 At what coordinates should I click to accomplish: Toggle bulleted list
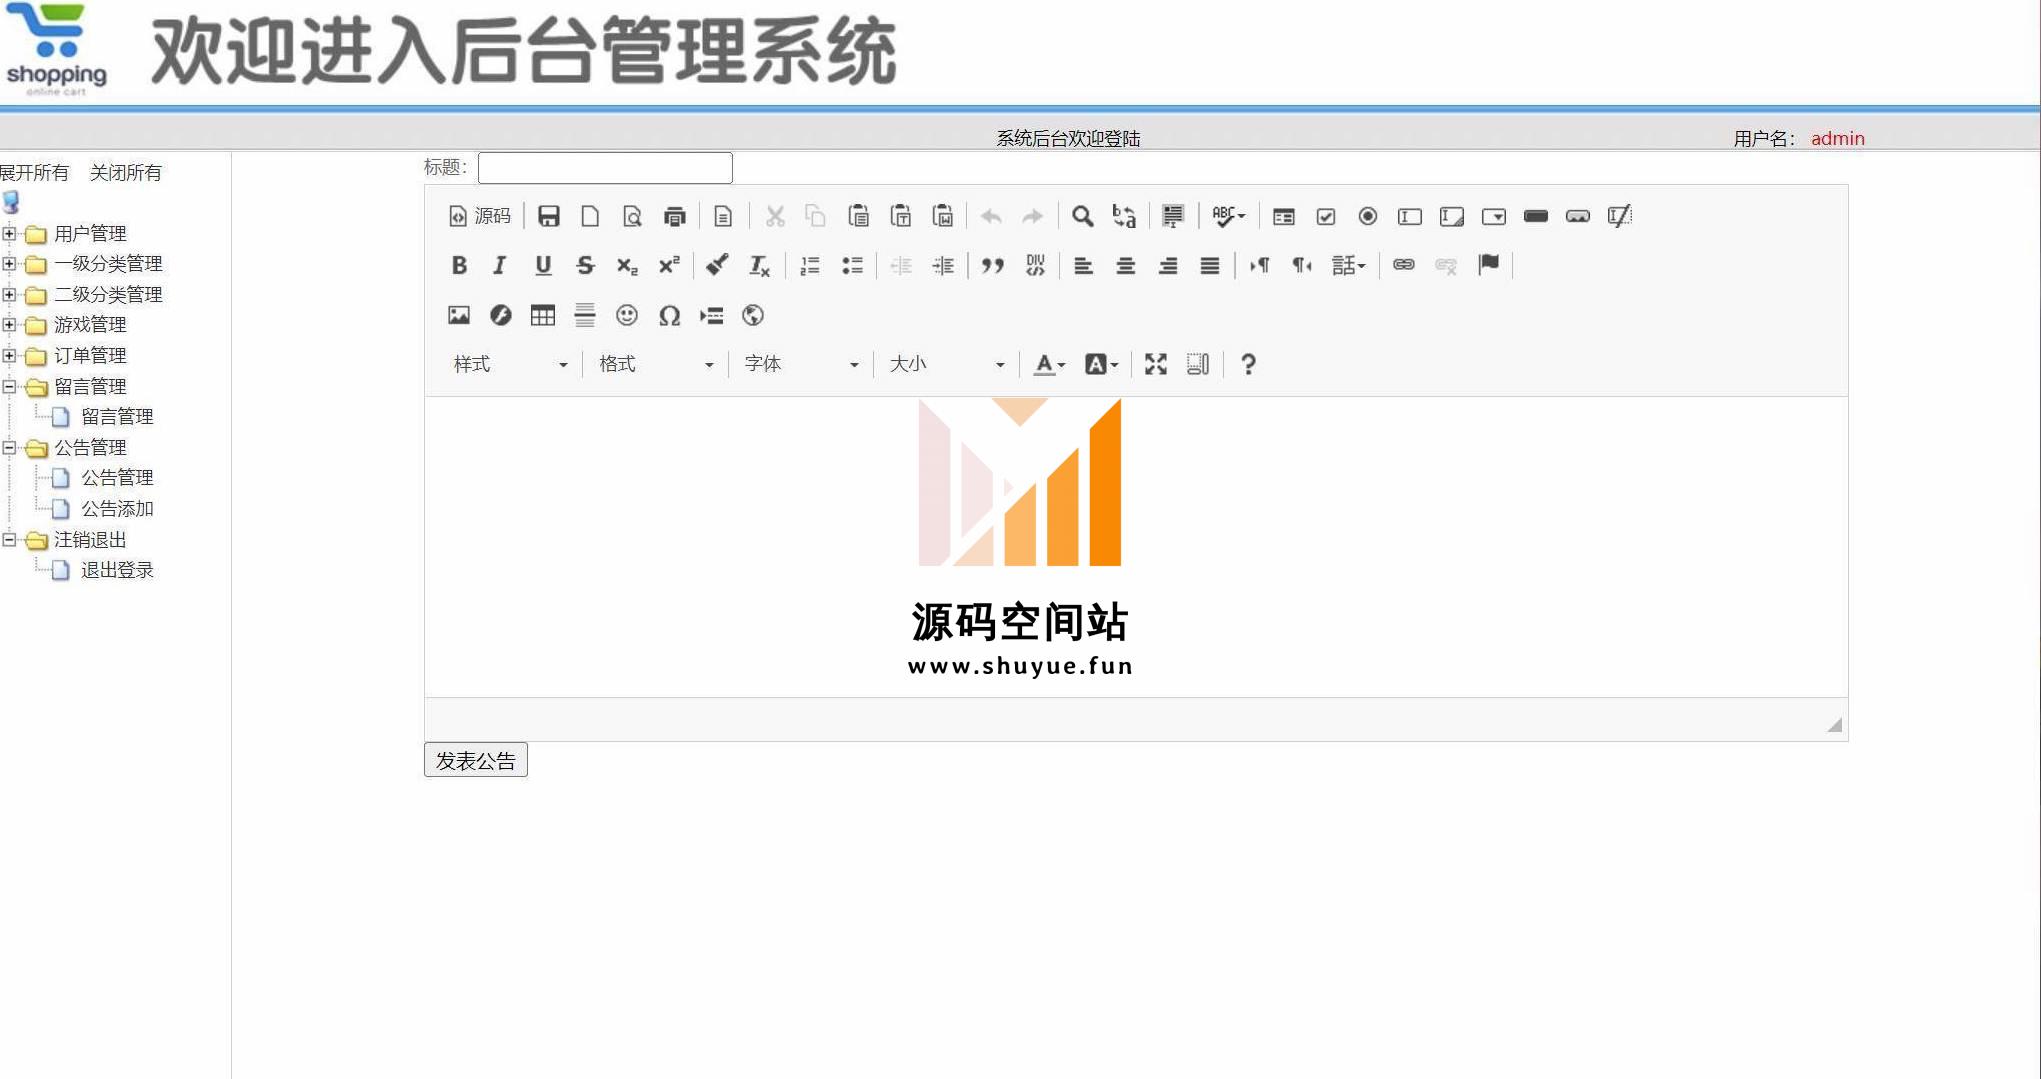click(852, 265)
